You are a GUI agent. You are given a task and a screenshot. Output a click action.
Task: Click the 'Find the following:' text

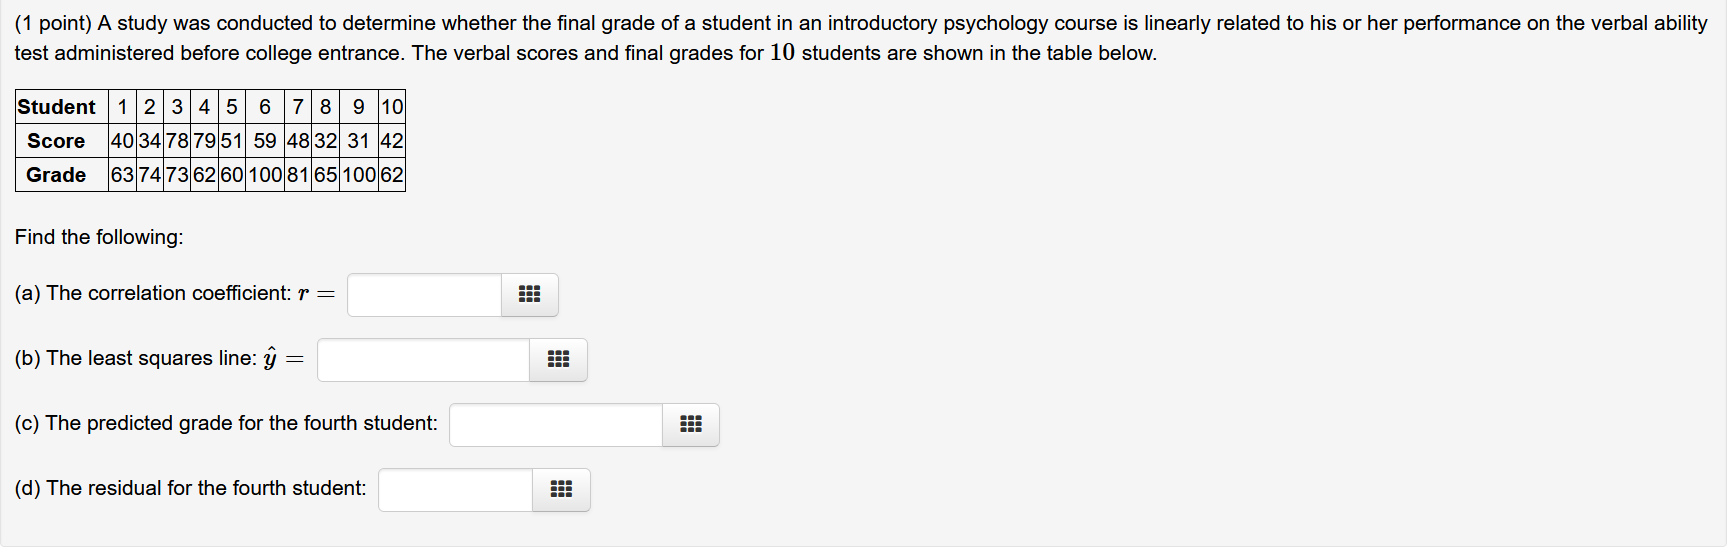[x=99, y=237]
